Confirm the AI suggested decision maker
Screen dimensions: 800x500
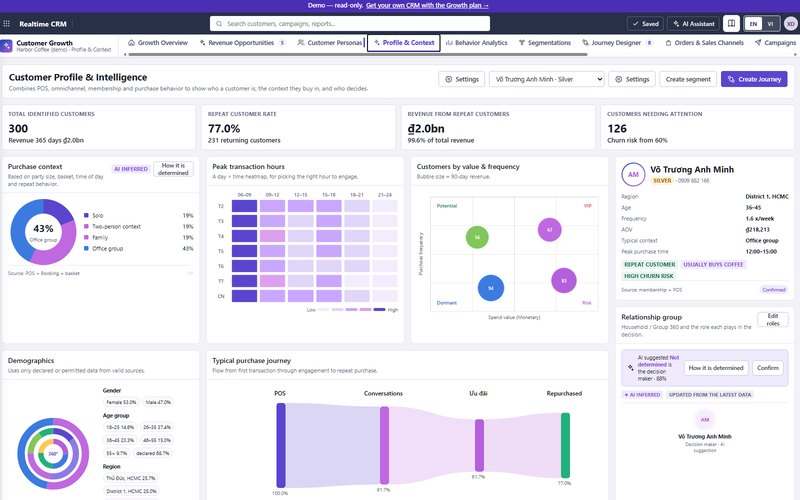click(768, 368)
